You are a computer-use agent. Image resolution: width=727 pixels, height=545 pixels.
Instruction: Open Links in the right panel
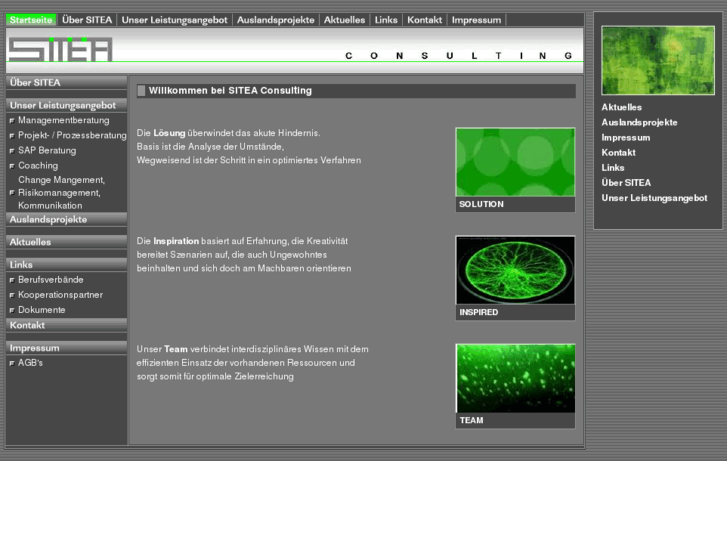tap(612, 168)
